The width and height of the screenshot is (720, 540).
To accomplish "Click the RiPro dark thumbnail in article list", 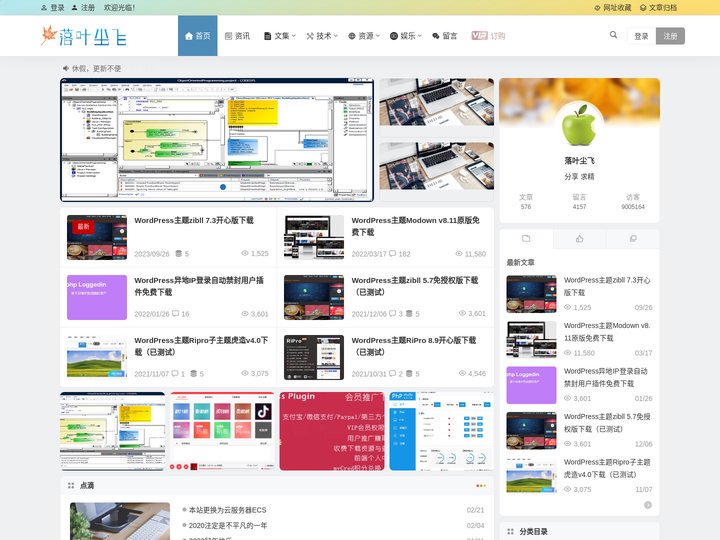I will coord(314,357).
